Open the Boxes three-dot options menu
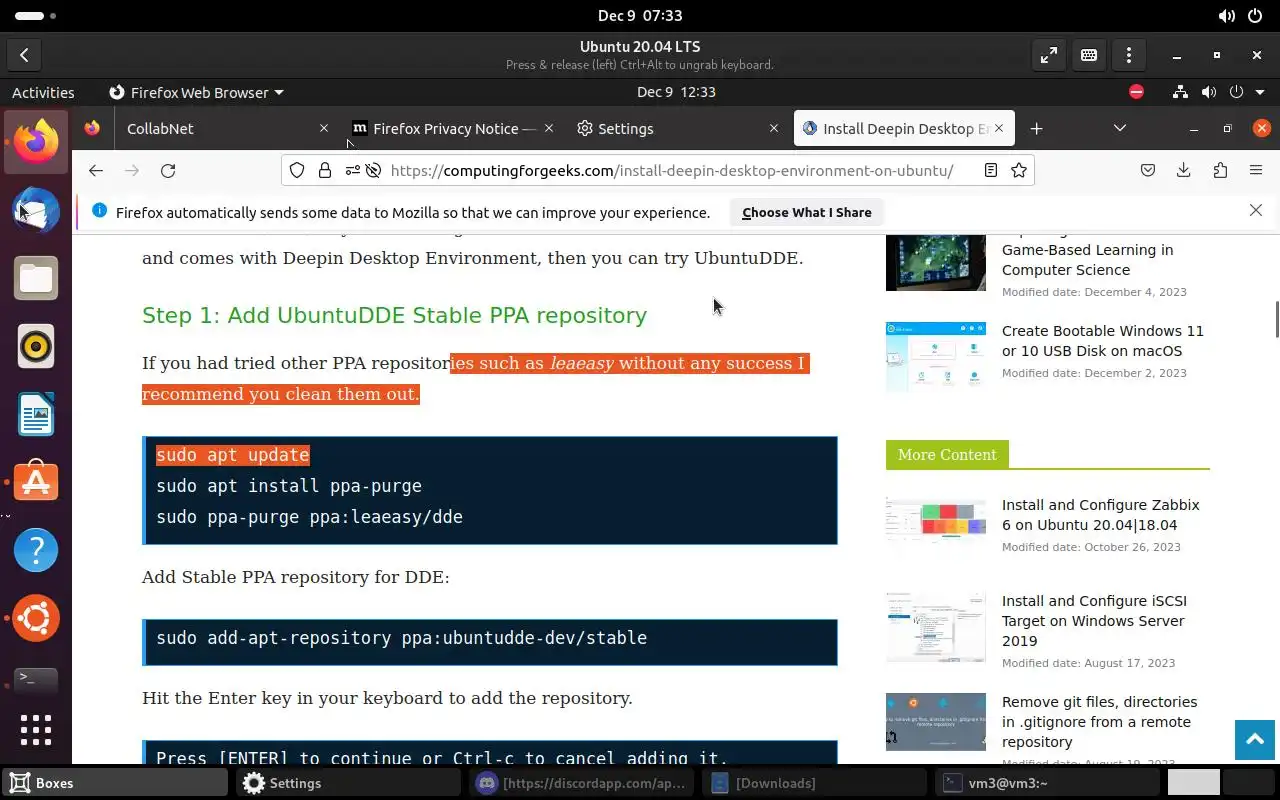 (1129, 56)
